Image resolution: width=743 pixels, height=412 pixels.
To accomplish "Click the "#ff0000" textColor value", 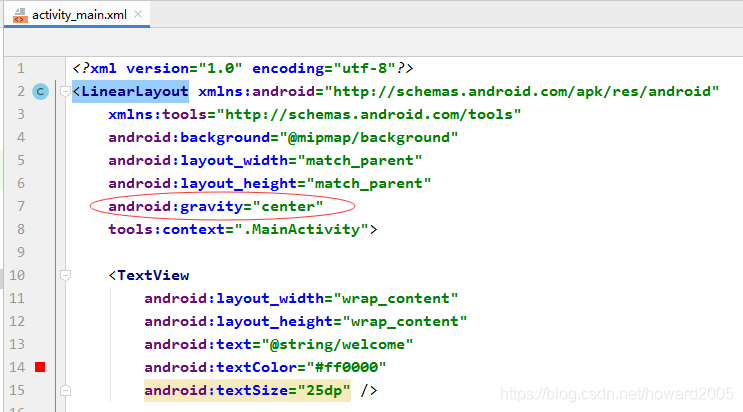I will pos(346,367).
